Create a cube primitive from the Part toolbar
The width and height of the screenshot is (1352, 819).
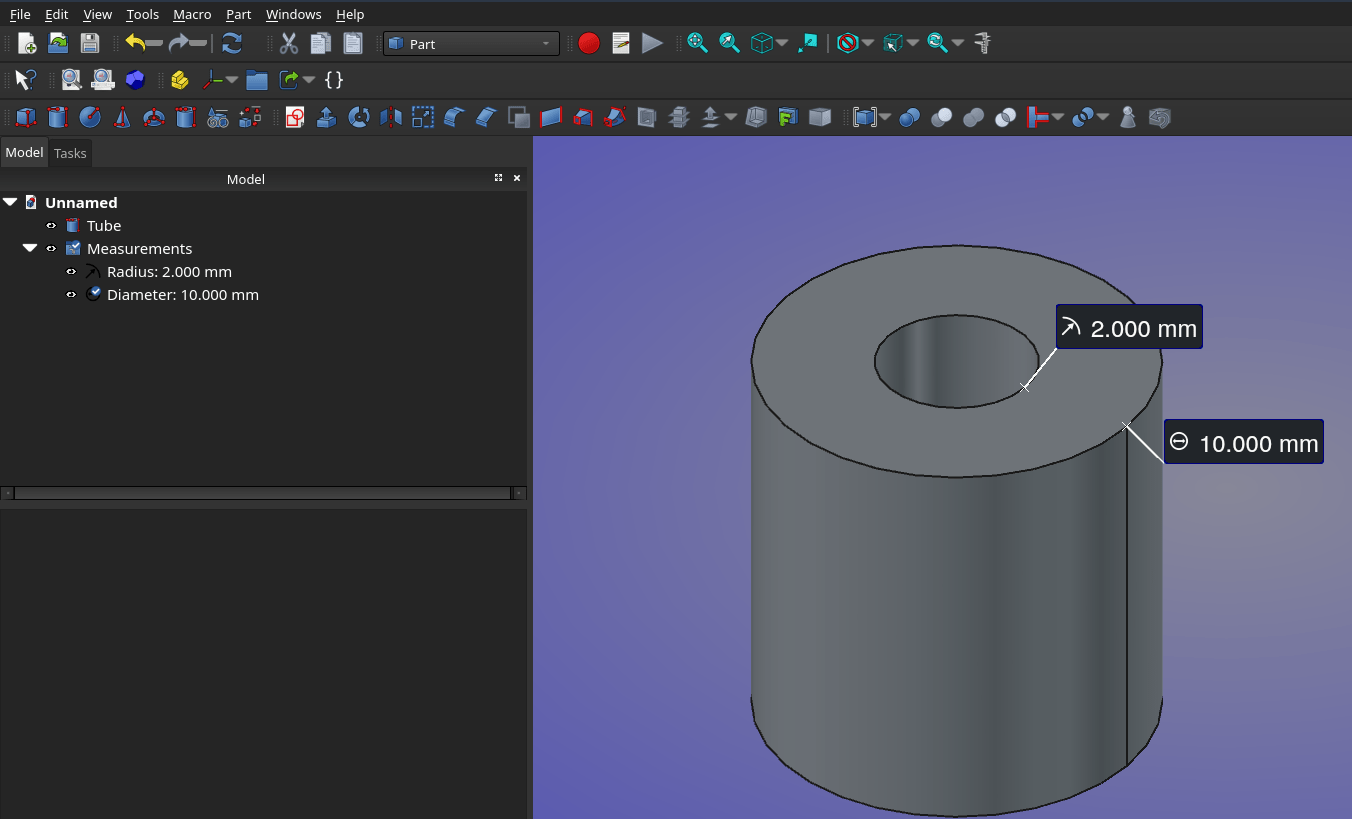click(x=26, y=118)
